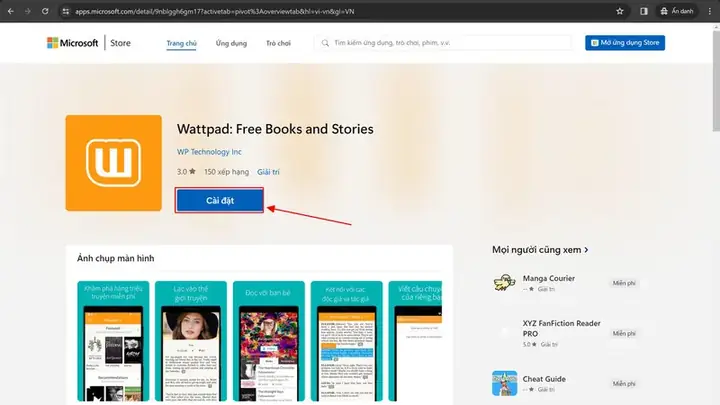
Task: Open Chrome three-dot menu
Action: point(709,11)
